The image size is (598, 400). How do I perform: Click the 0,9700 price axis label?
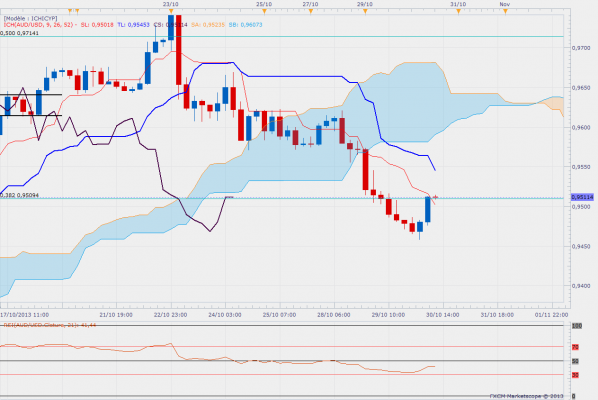[581, 48]
